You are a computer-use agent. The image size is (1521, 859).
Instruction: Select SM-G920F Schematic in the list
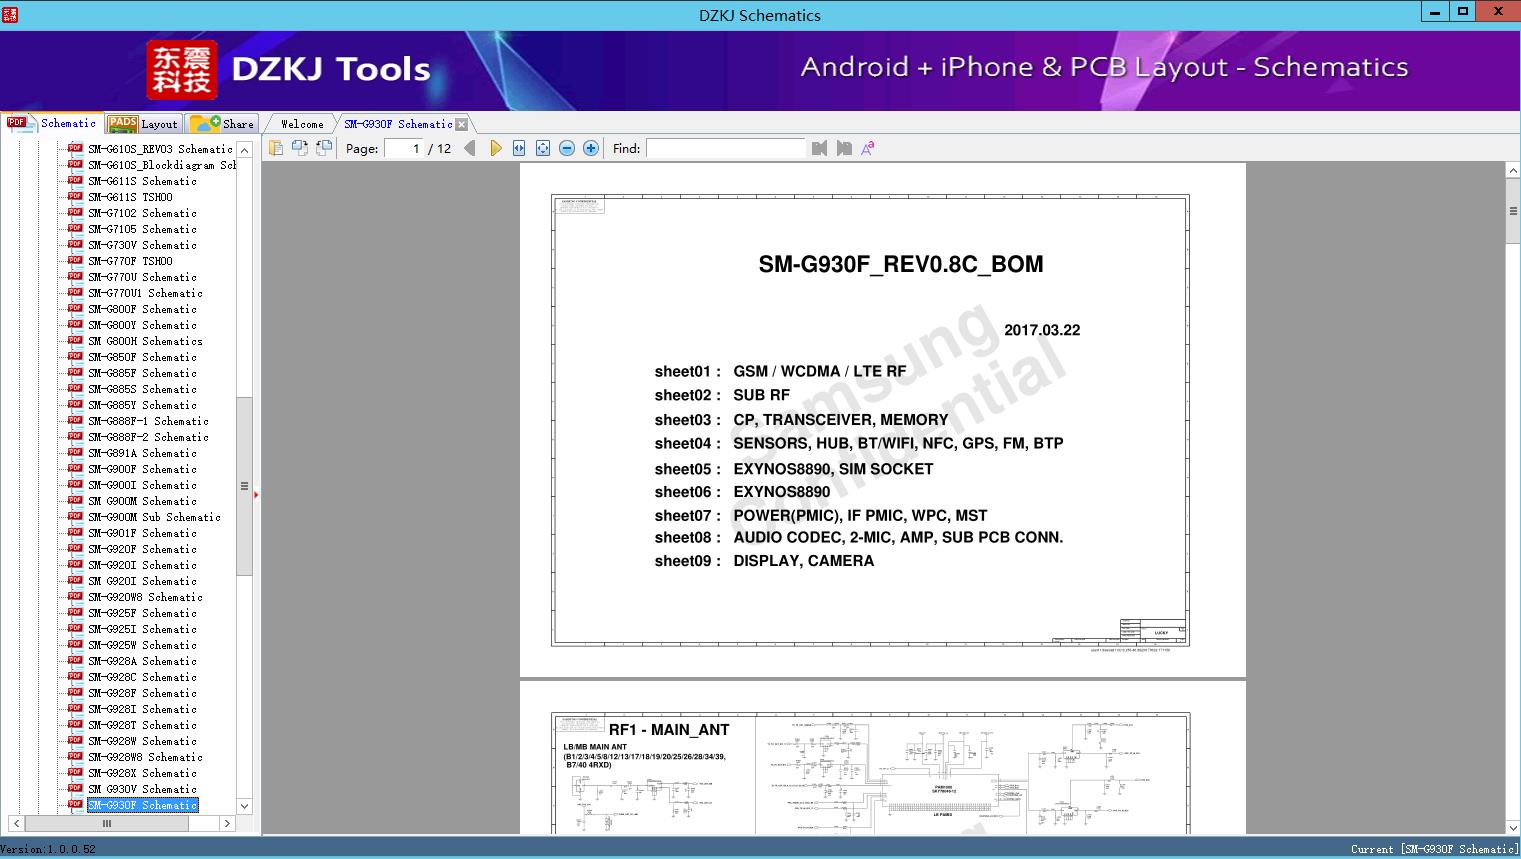(142, 549)
